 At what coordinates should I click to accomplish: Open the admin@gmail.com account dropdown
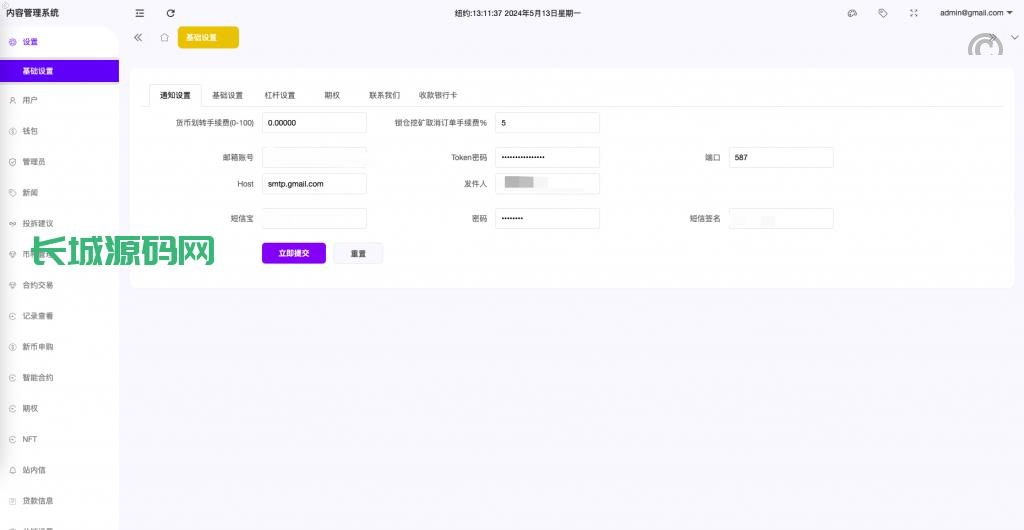pyautogui.click(x=976, y=12)
